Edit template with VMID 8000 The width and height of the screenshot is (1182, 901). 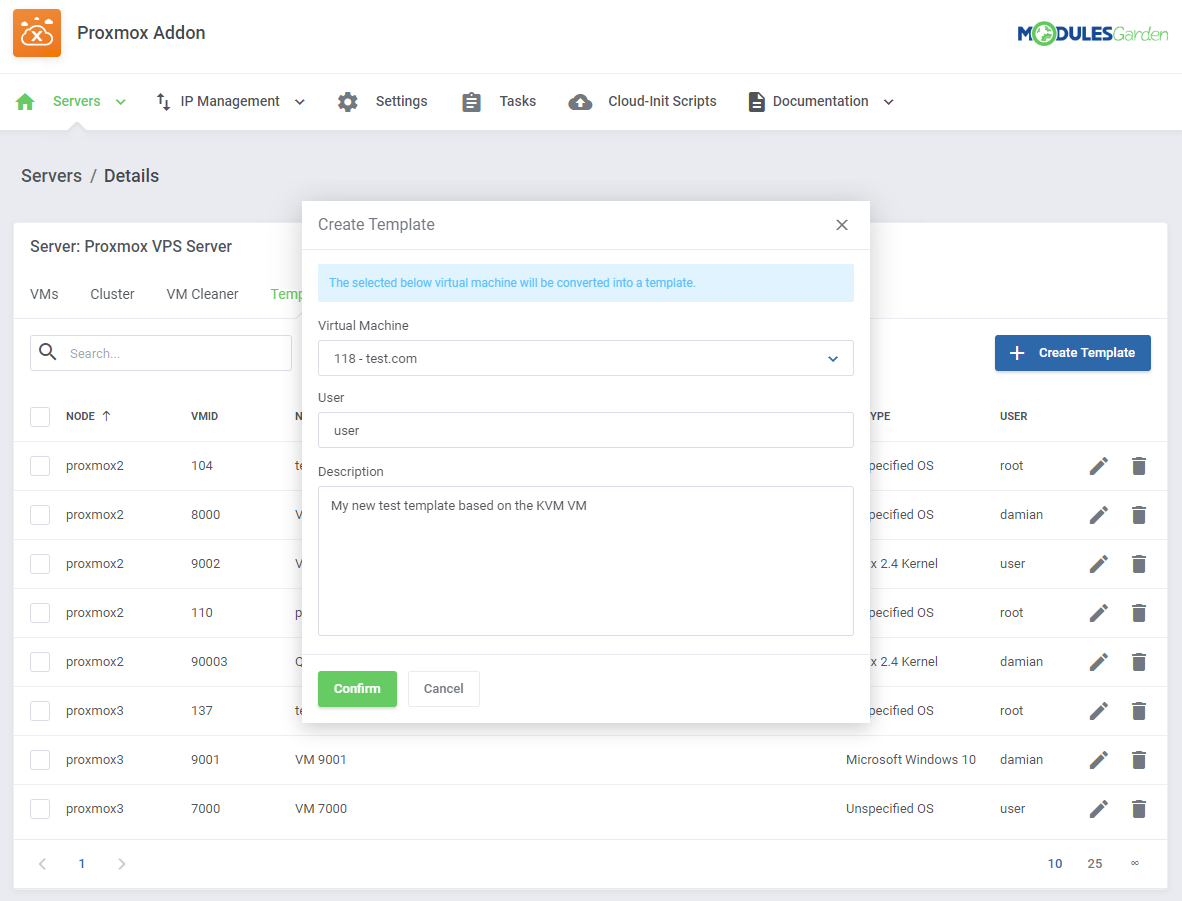1098,515
